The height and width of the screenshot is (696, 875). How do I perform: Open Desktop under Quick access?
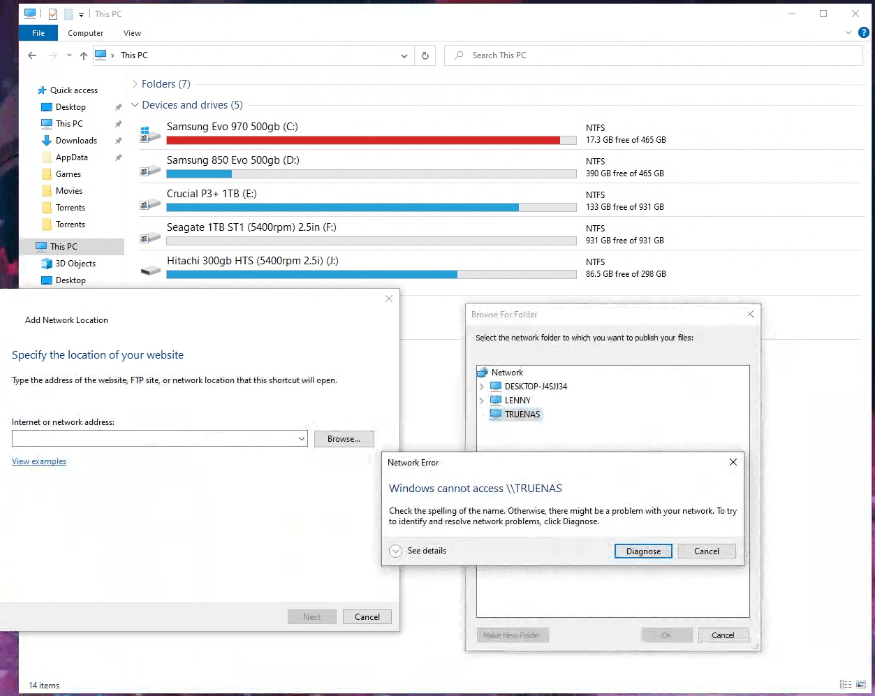click(70, 107)
